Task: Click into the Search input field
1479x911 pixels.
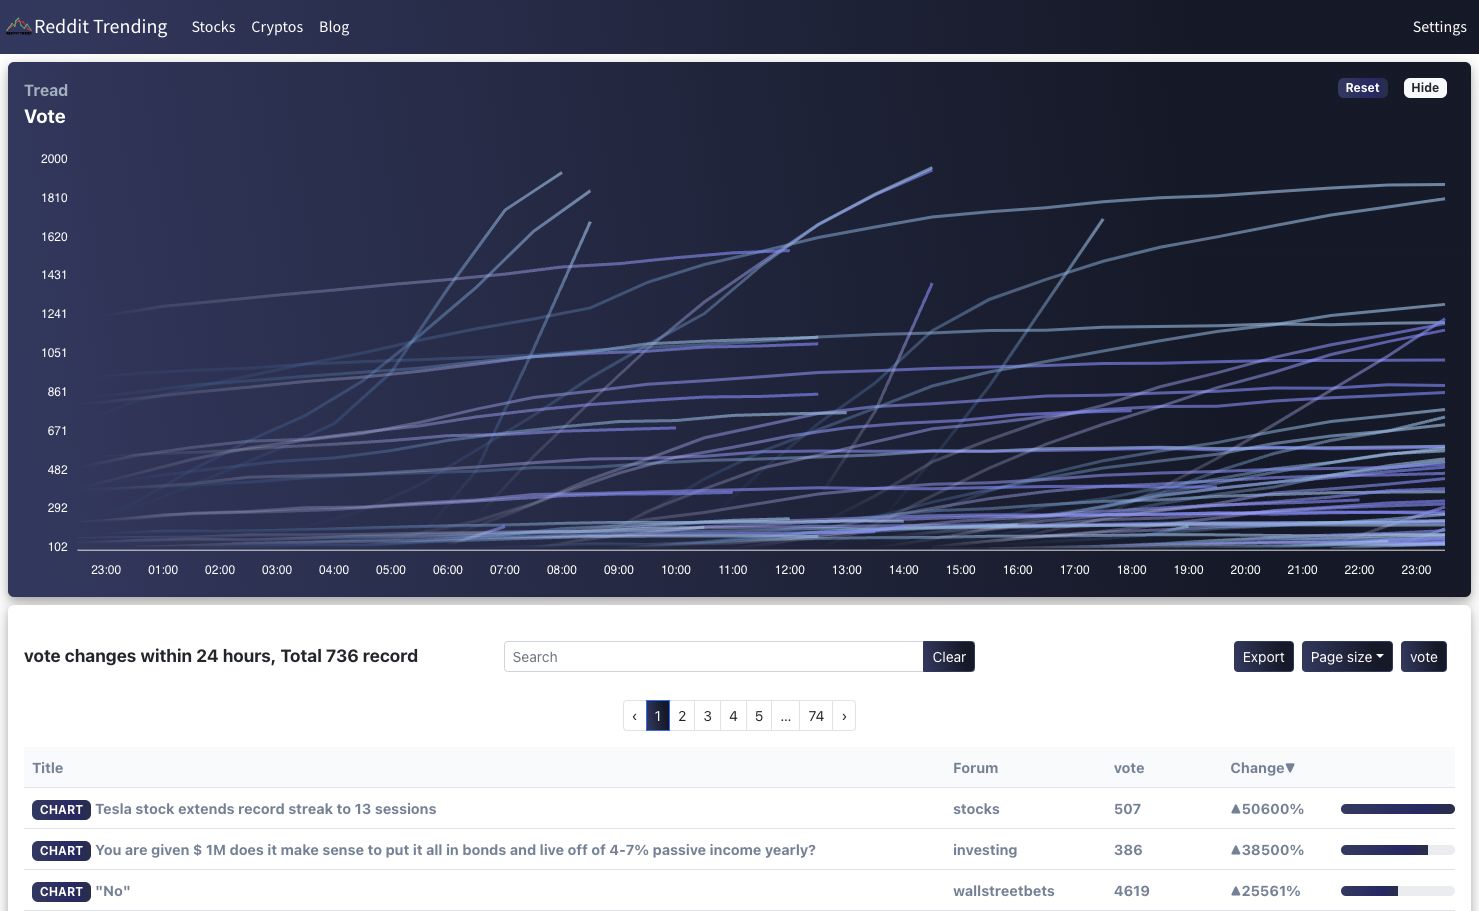Action: [x=713, y=657]
